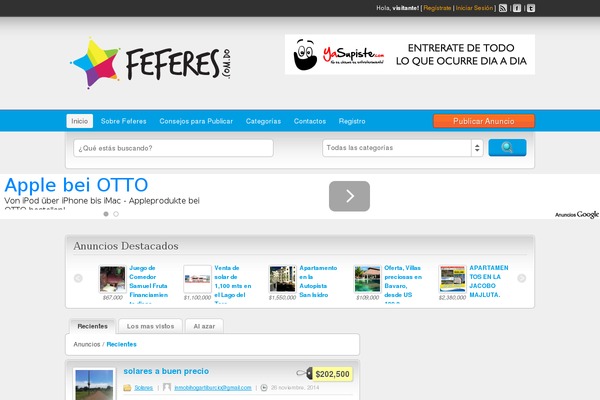Click the $1,100,000 price text
The width and height of the screenshot is (600, 400).
pyautogui.click(x=197, y=297)
